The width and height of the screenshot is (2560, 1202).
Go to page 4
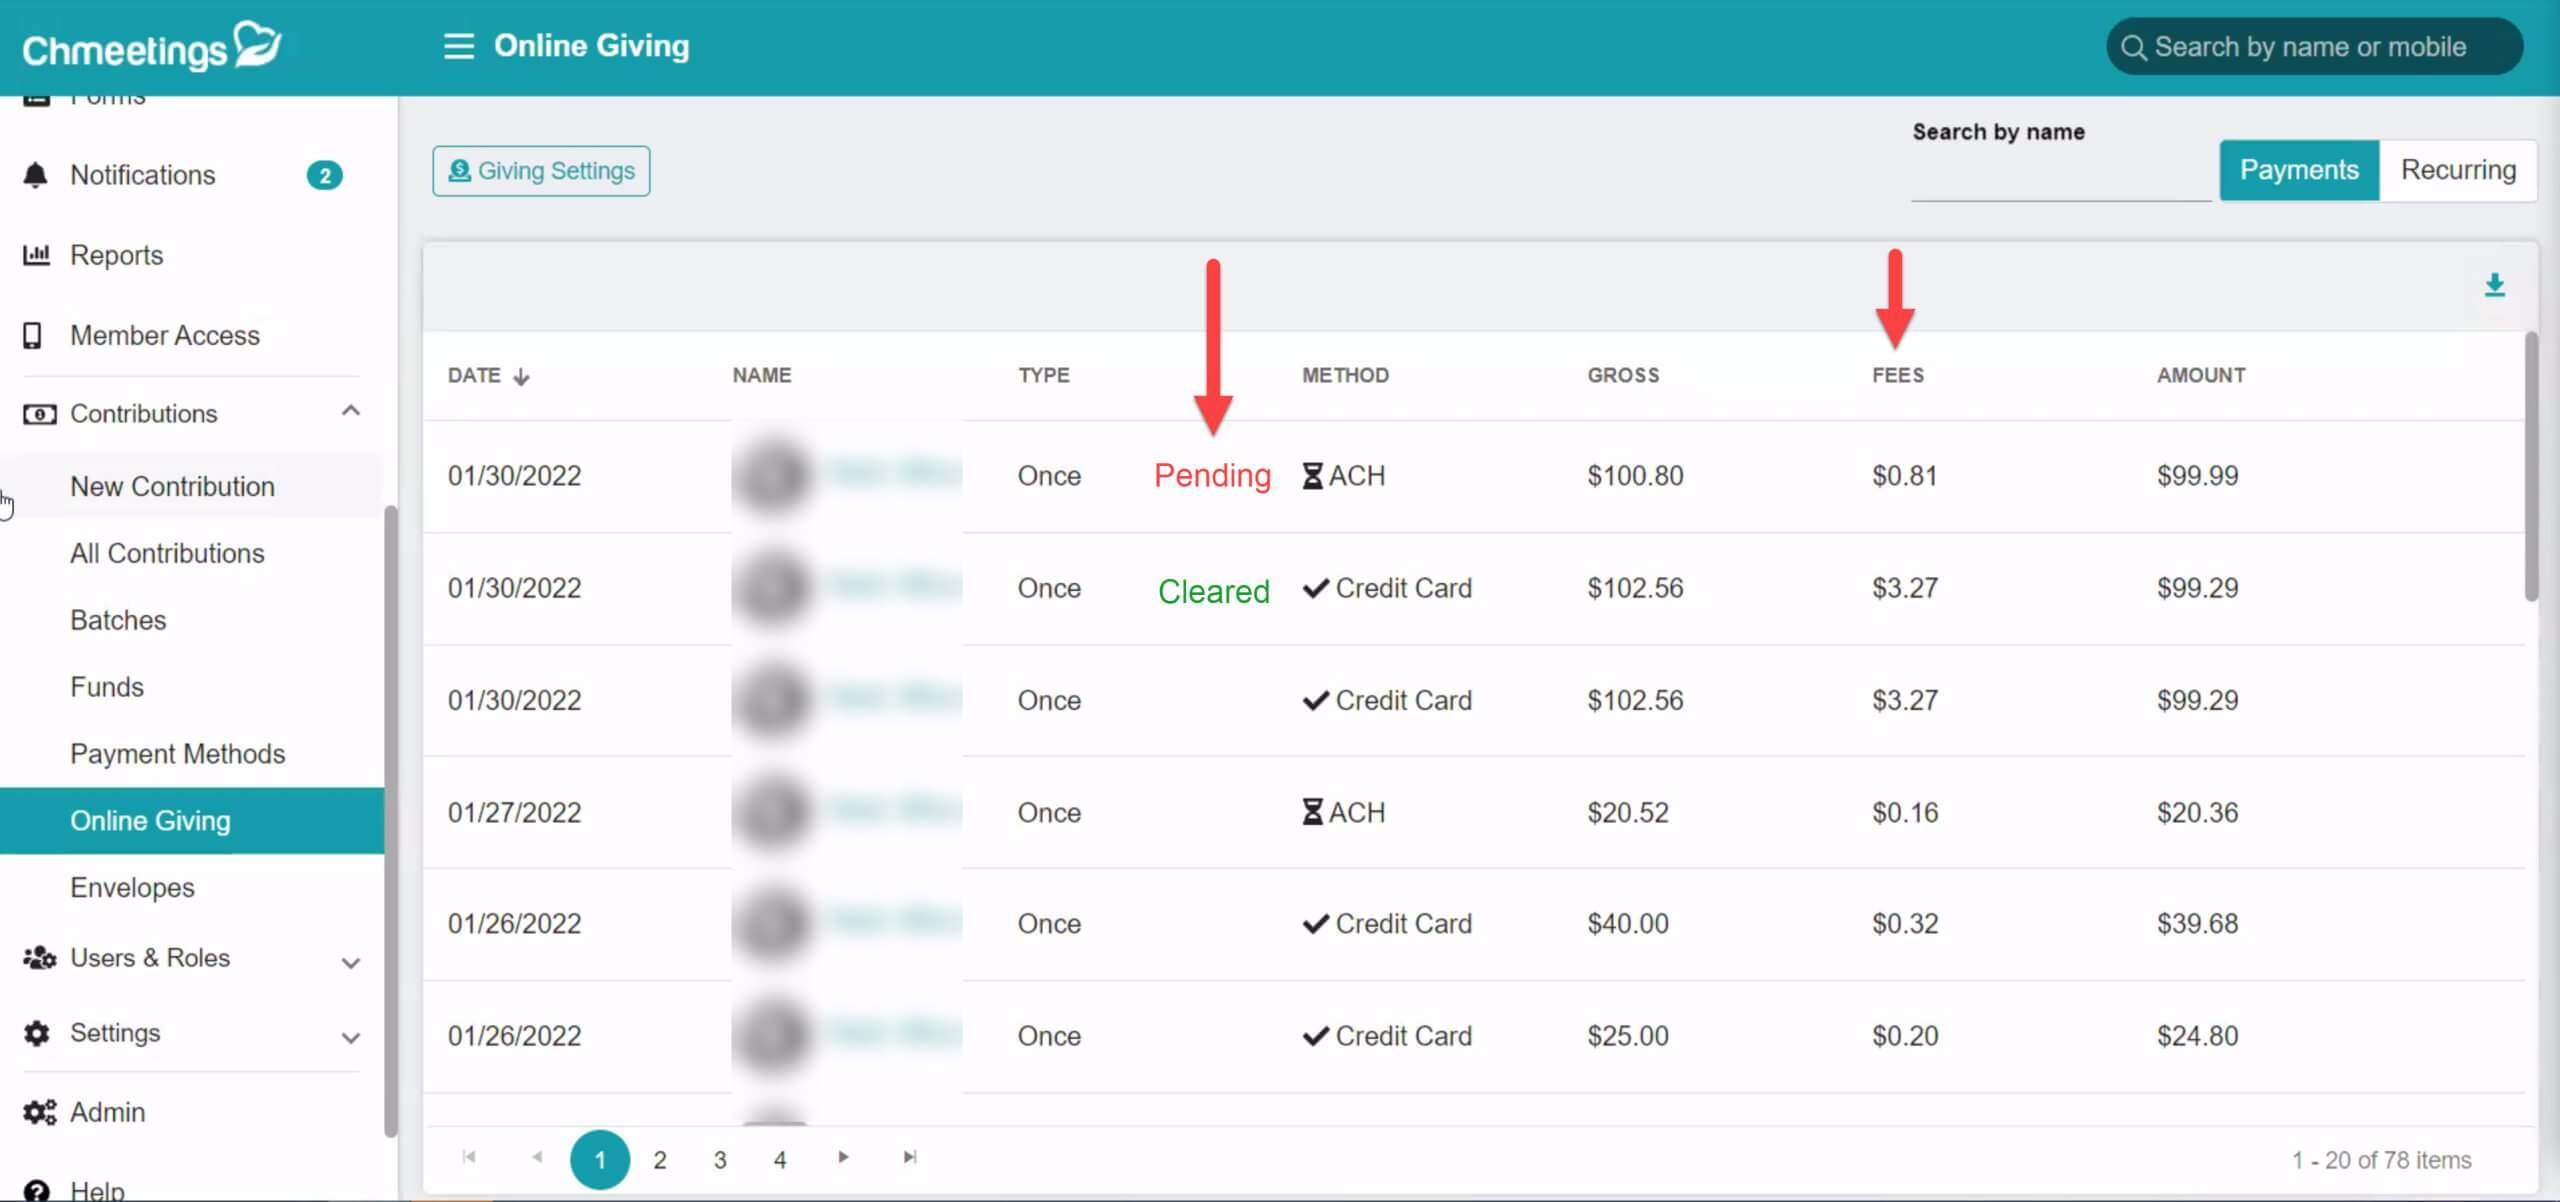point(780,1160)
